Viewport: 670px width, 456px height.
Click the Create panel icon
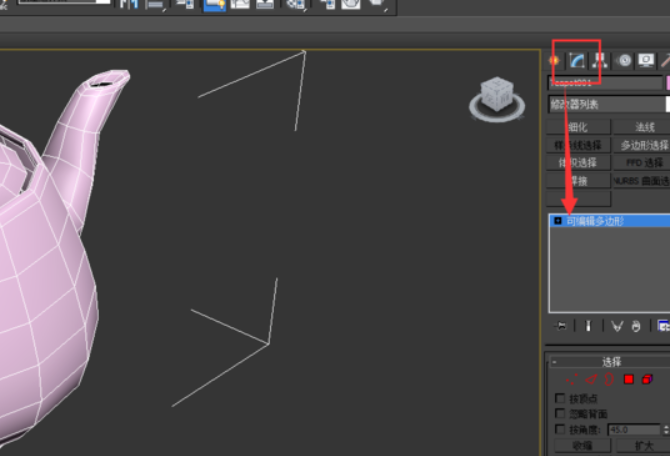click(554, 60)
